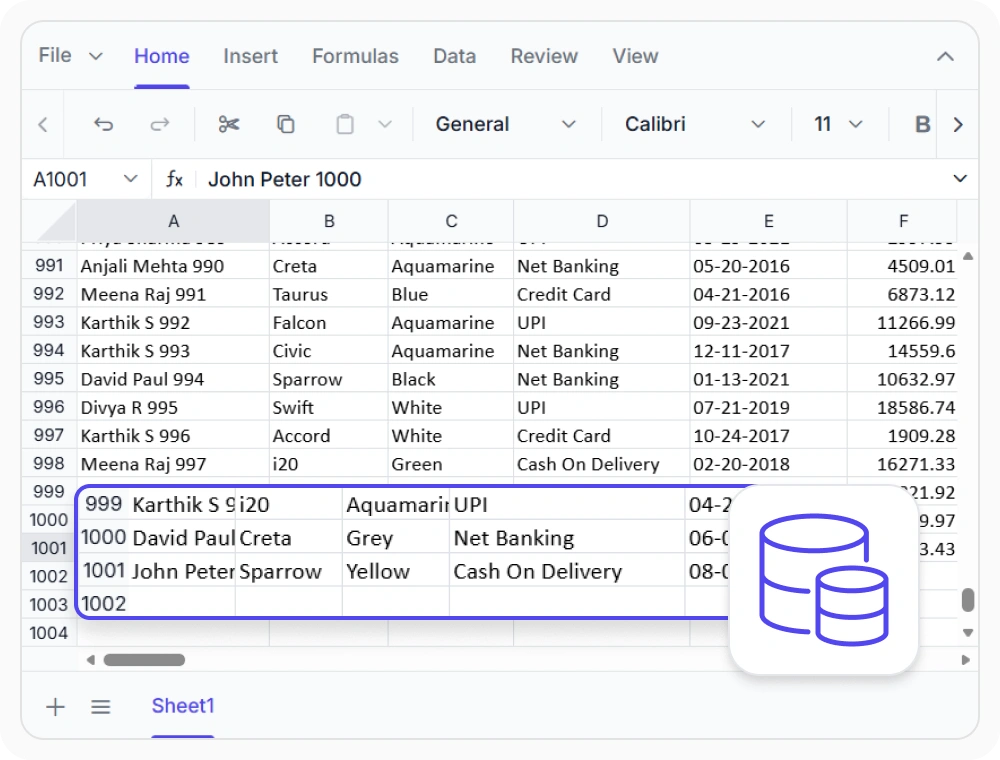The width and height of the screenshot is (1000, 760).
Task: Select column E header
Action: point(768,221)
